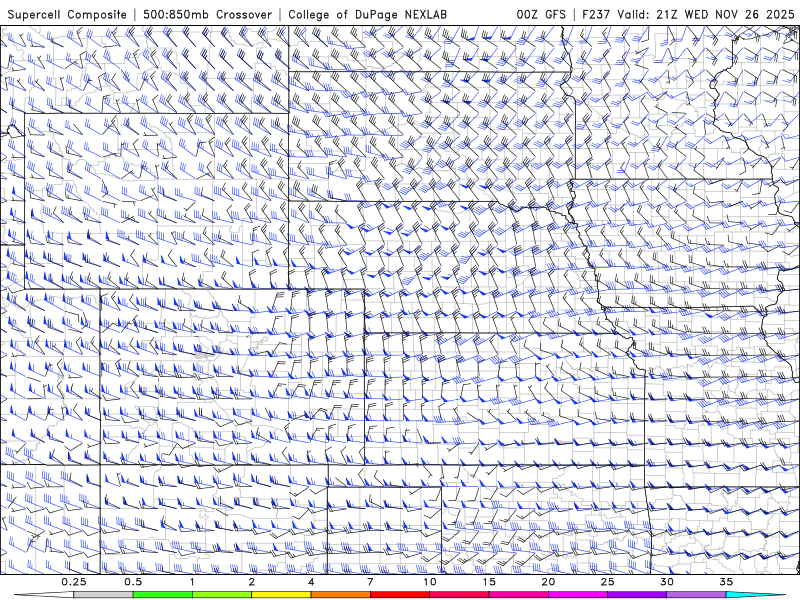
Task: Select the lime green swatch between 1 and 2
Action: click(222, 595)
